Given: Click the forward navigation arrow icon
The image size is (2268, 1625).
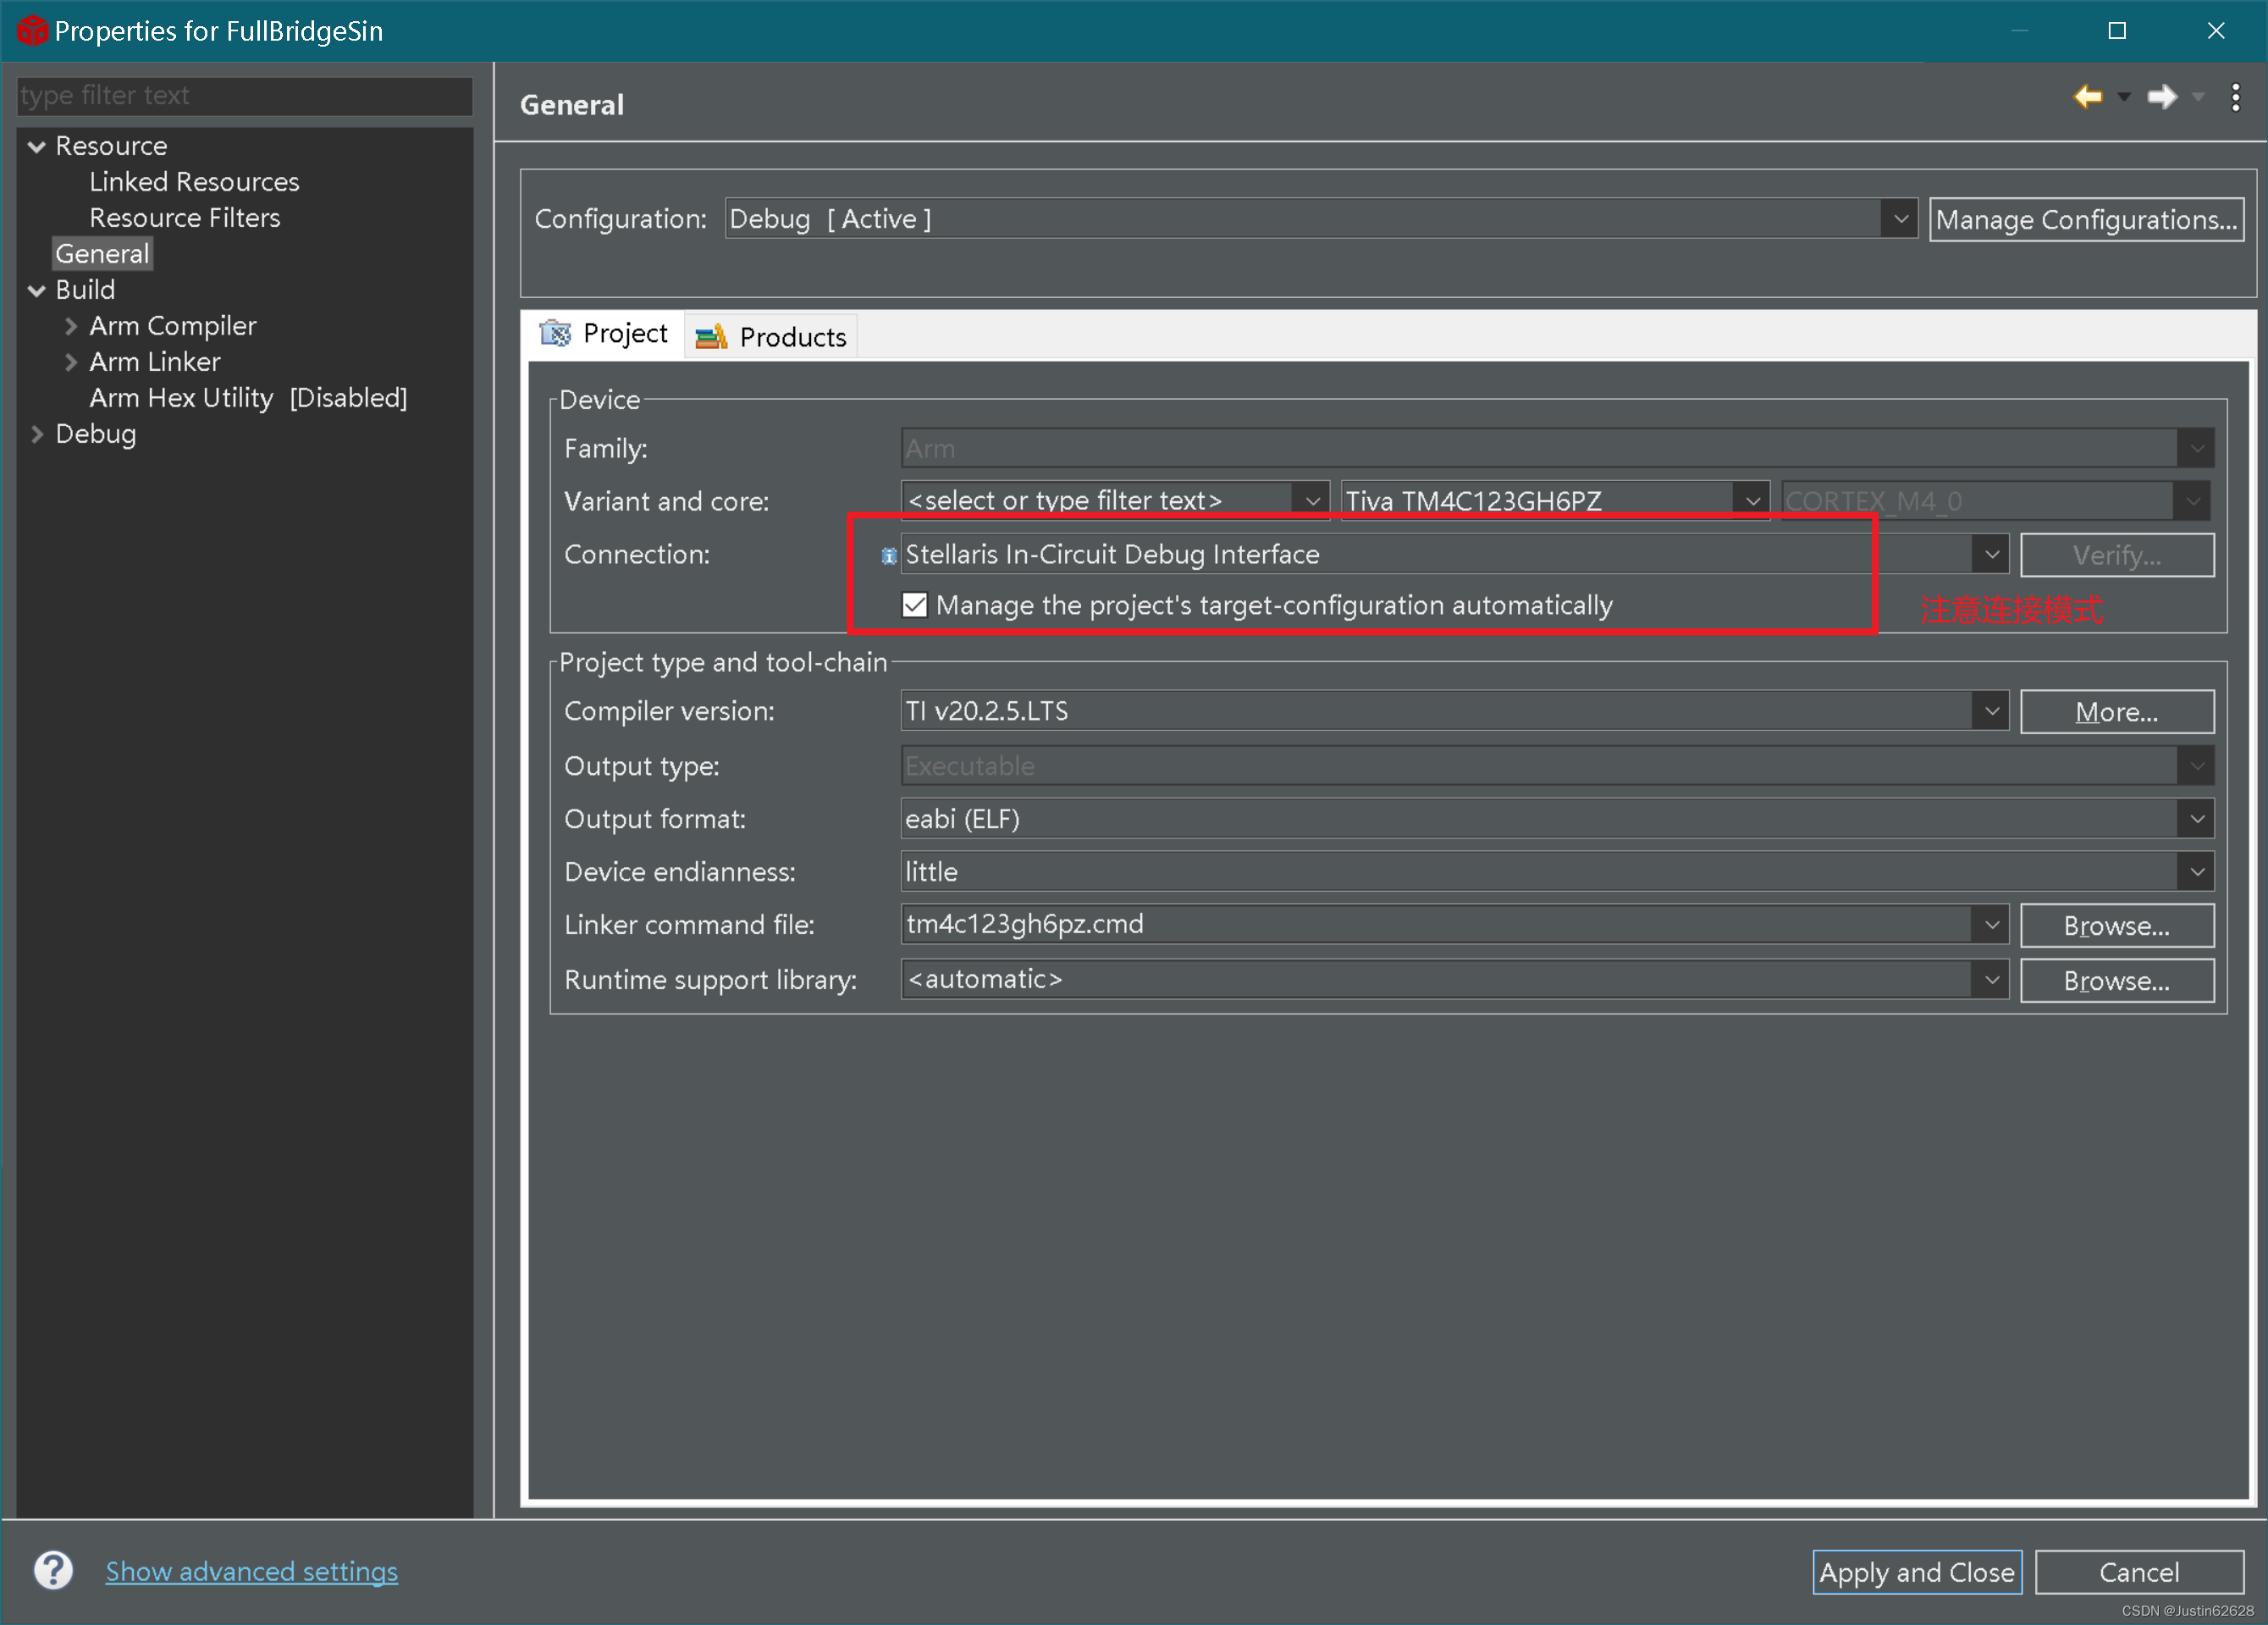Looking at the screenshot, I should click(2161, 97).
